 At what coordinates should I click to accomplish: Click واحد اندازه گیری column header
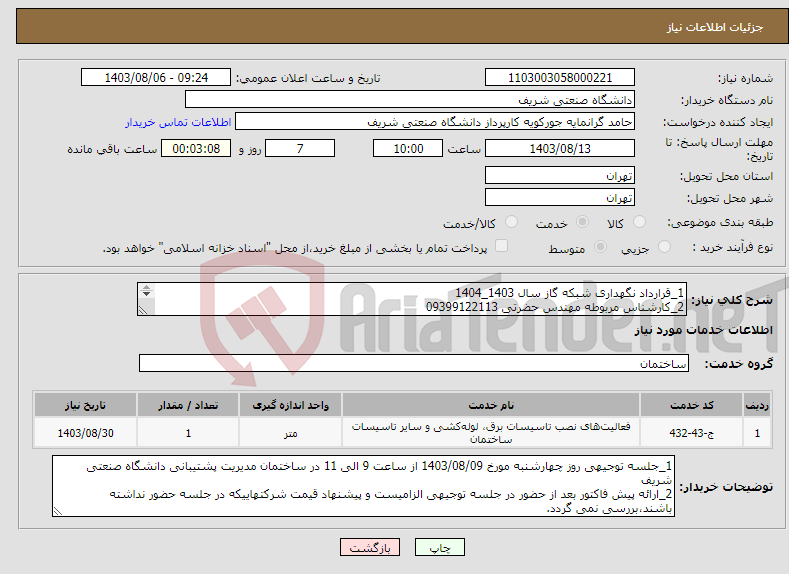click(x=290, y=405)
